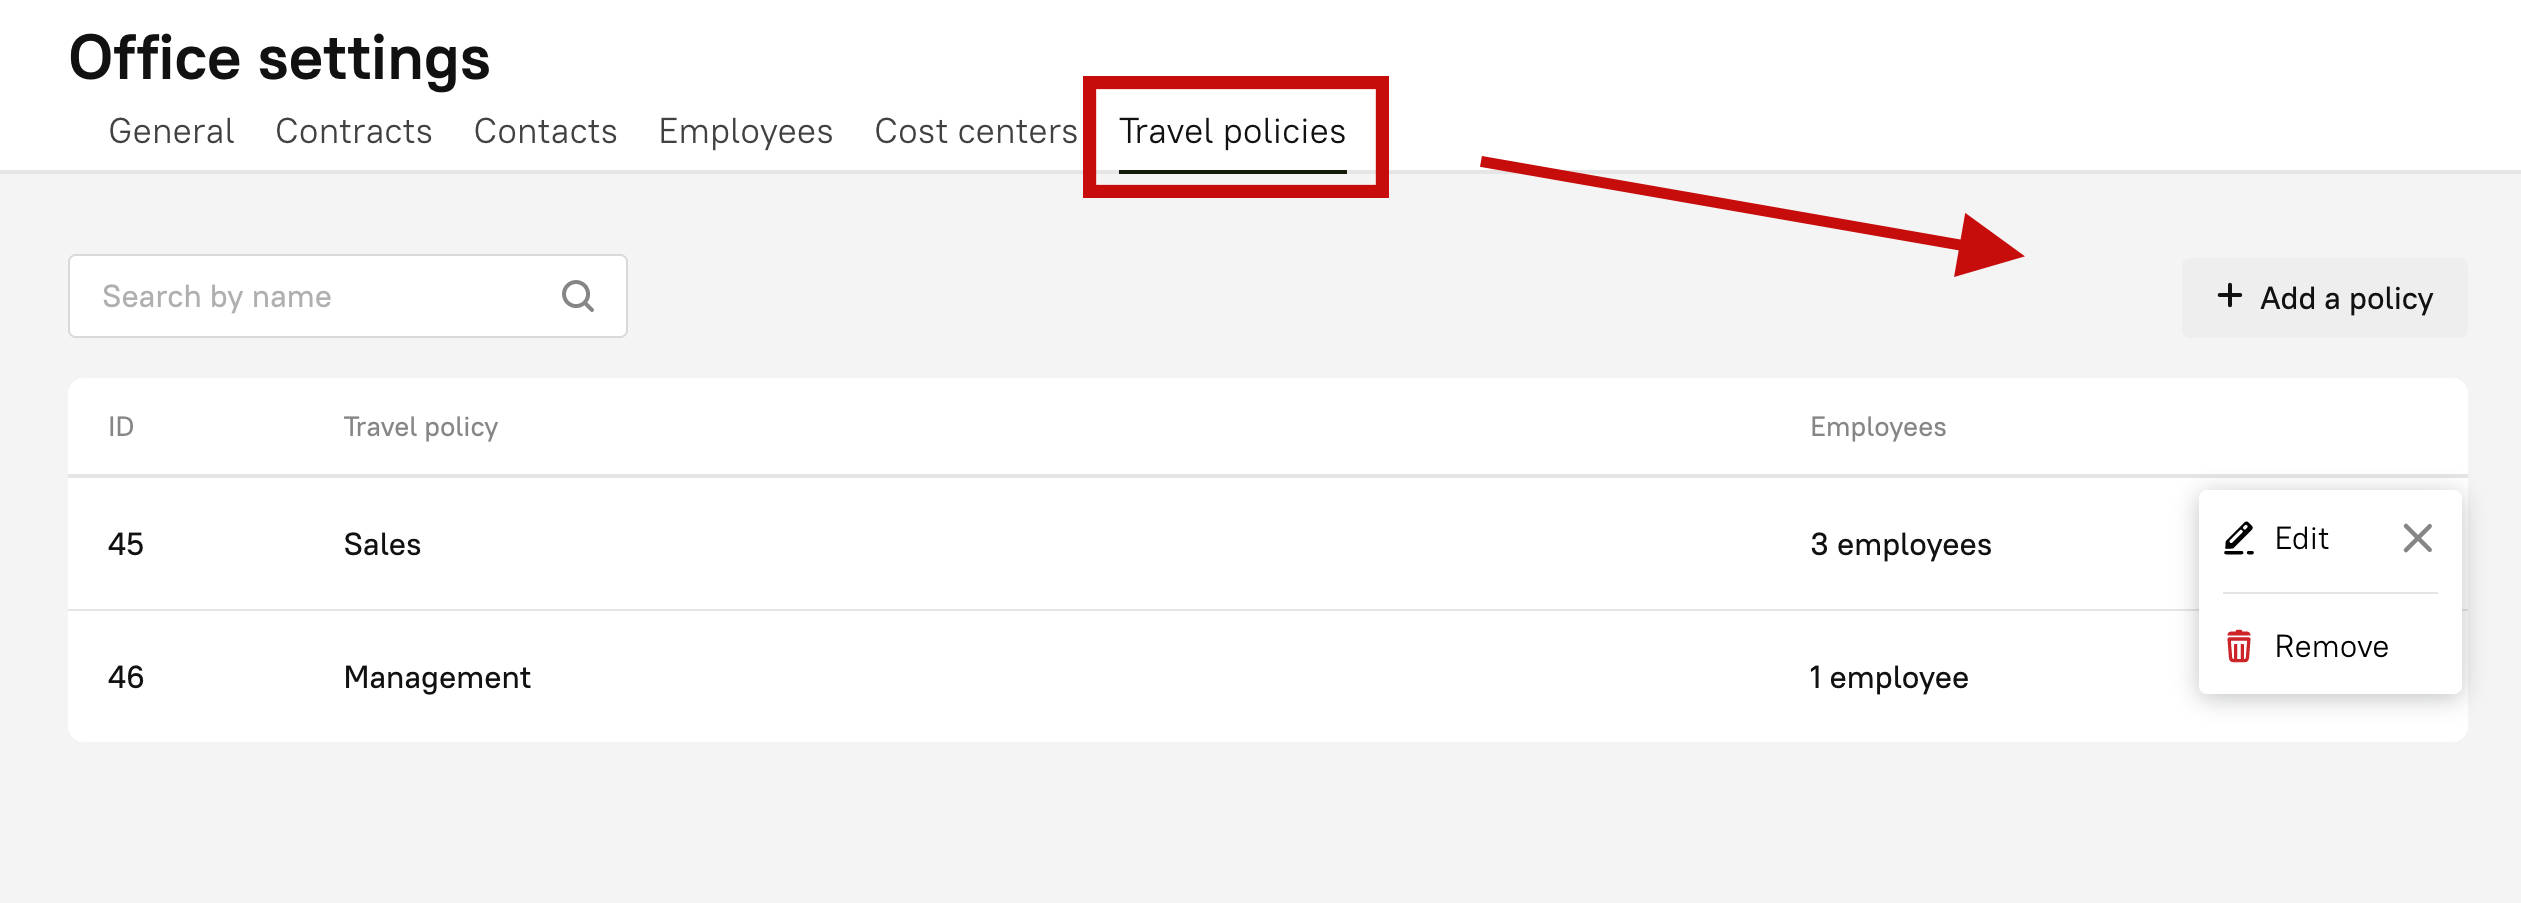Choose Edit from the popup menu
The image size is (2521, 903).
click(2301, 539)
